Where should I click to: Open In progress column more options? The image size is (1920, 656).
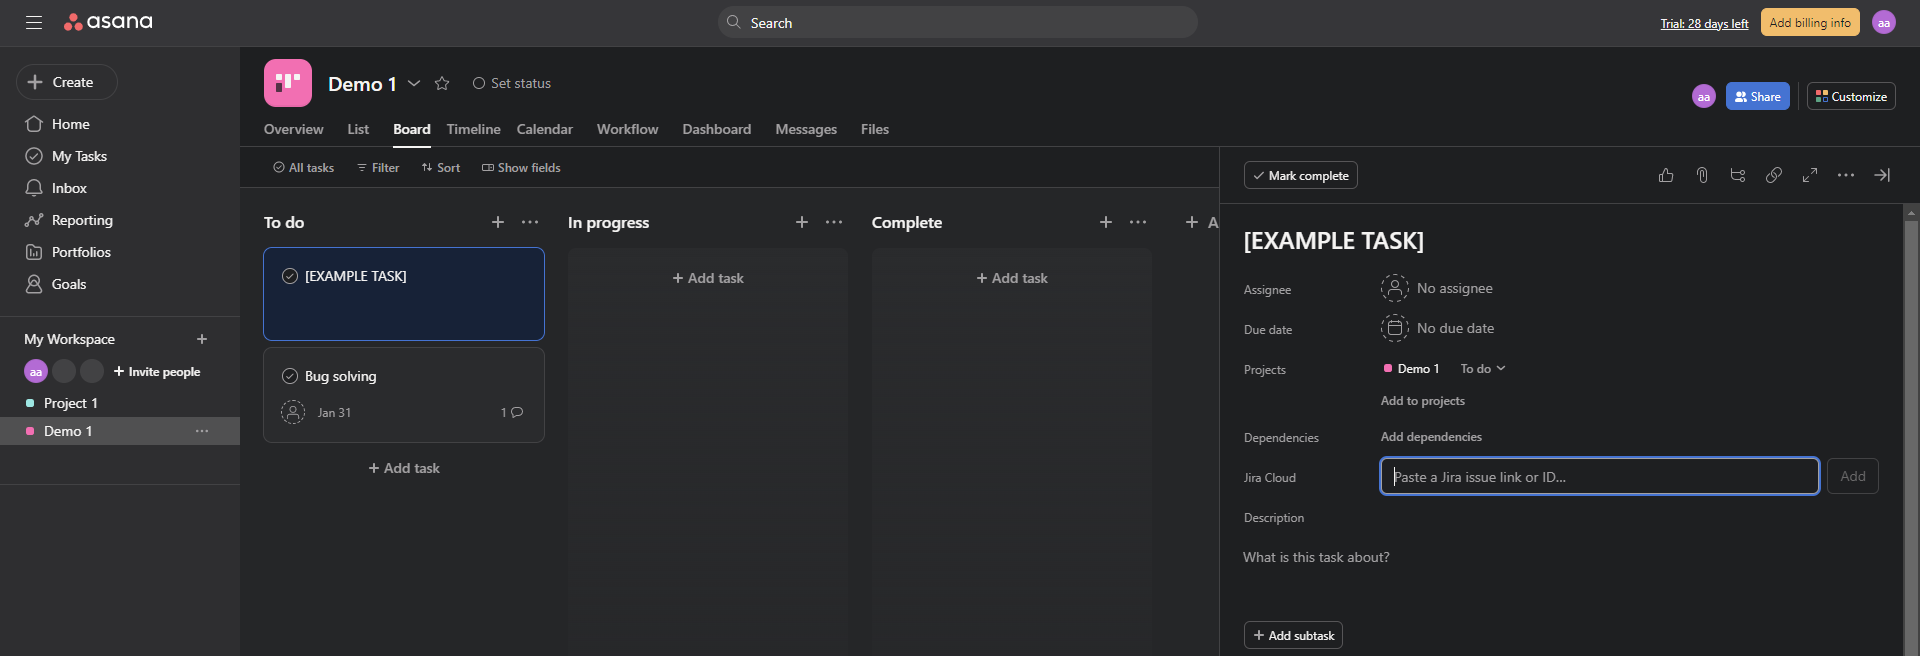click(x=834, y=222)
